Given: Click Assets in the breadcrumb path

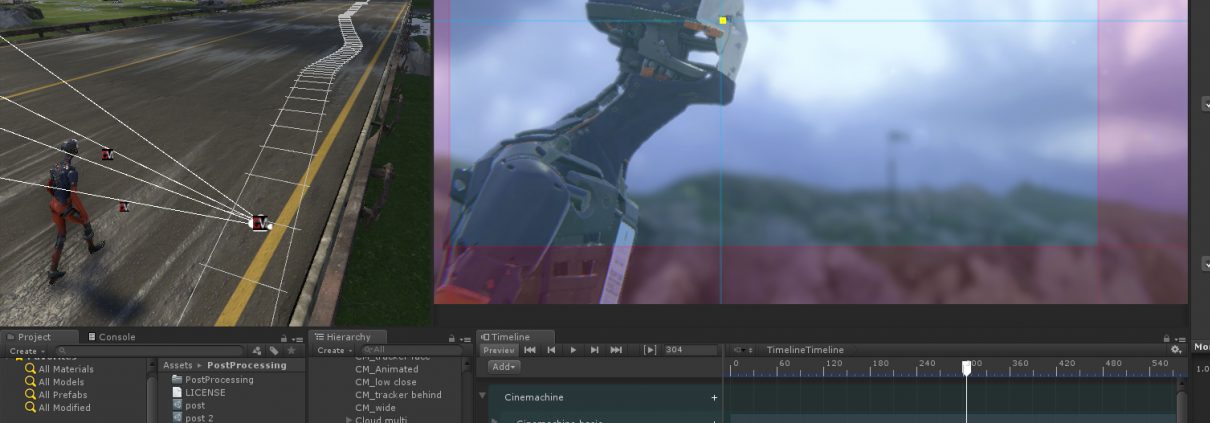Looking at the screenshot, I should (177, 366).
